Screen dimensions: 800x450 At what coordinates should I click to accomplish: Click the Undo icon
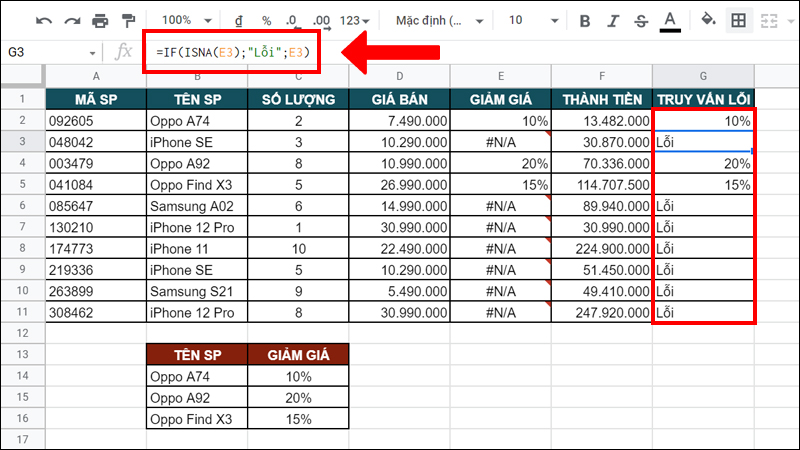(44, 21)
